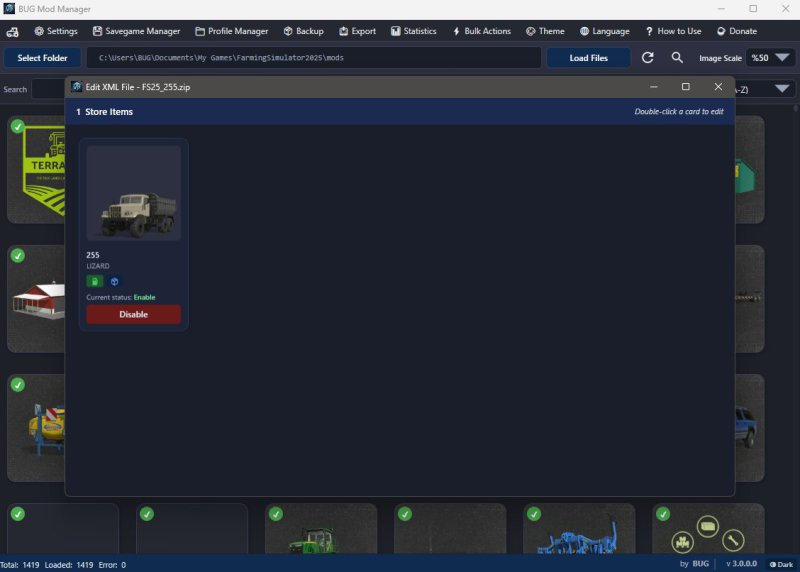Toggle the Dark theme indicator in status bar
The image size is (800, 572).
[x=781, y=564]
